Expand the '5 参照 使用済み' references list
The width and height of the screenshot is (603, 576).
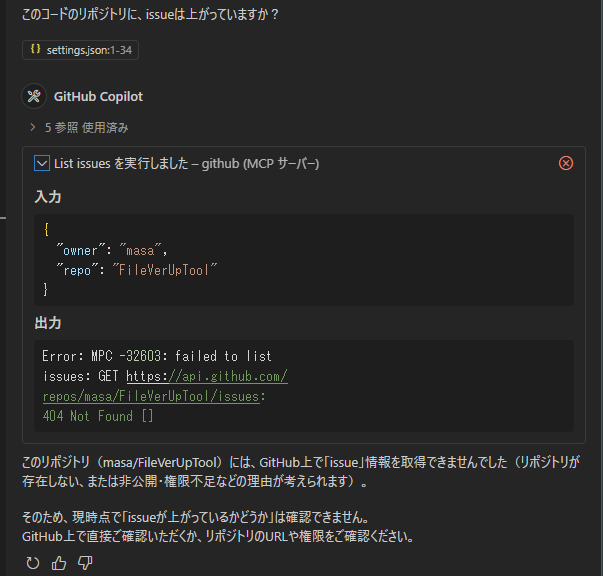[79, 128]
